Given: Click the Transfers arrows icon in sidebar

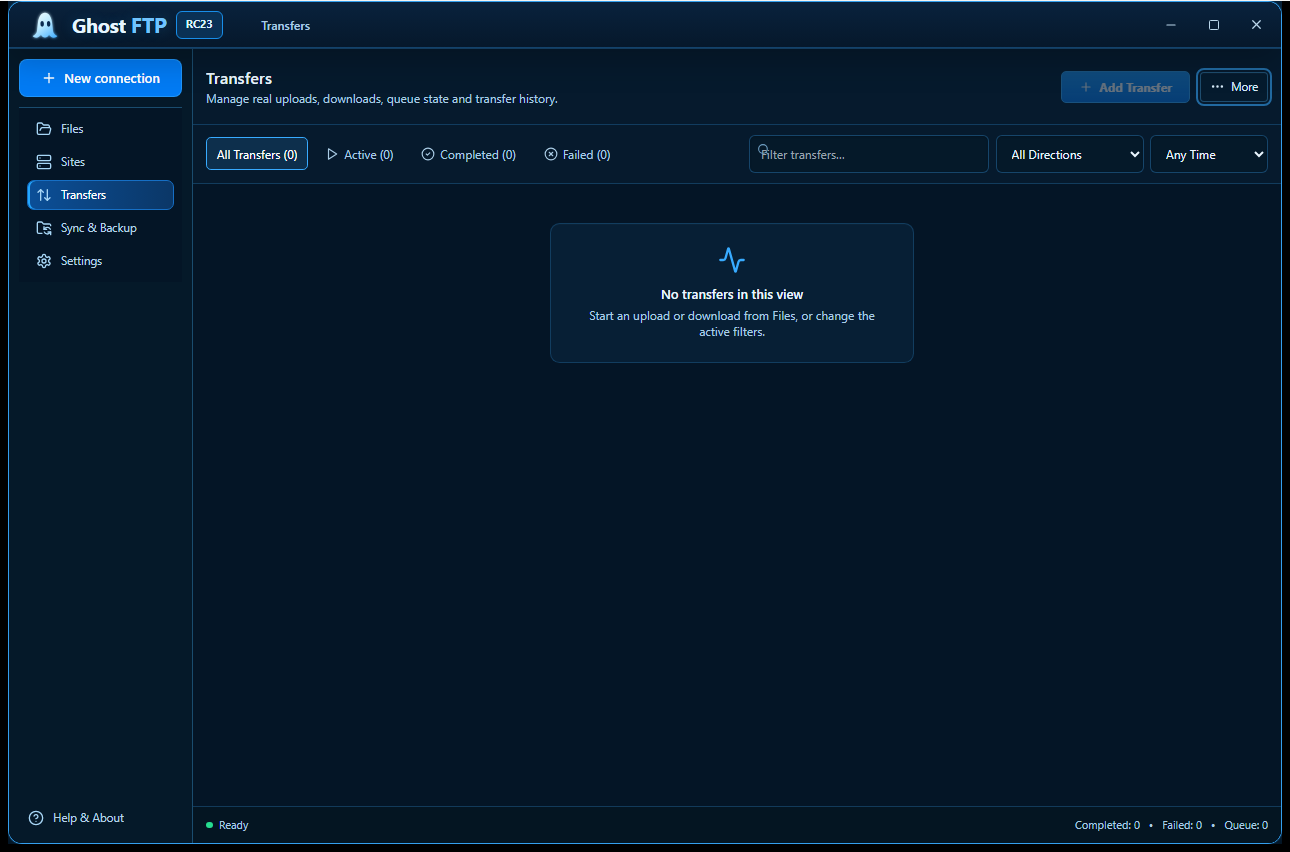Looking at the screenshot, I should click(x=44, y=195).
